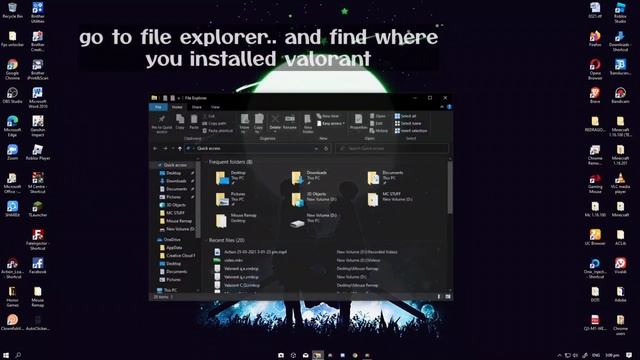Open the Windows Start menu
The width and height of the screenshot is (640, 360).
[x=6, y=355]
